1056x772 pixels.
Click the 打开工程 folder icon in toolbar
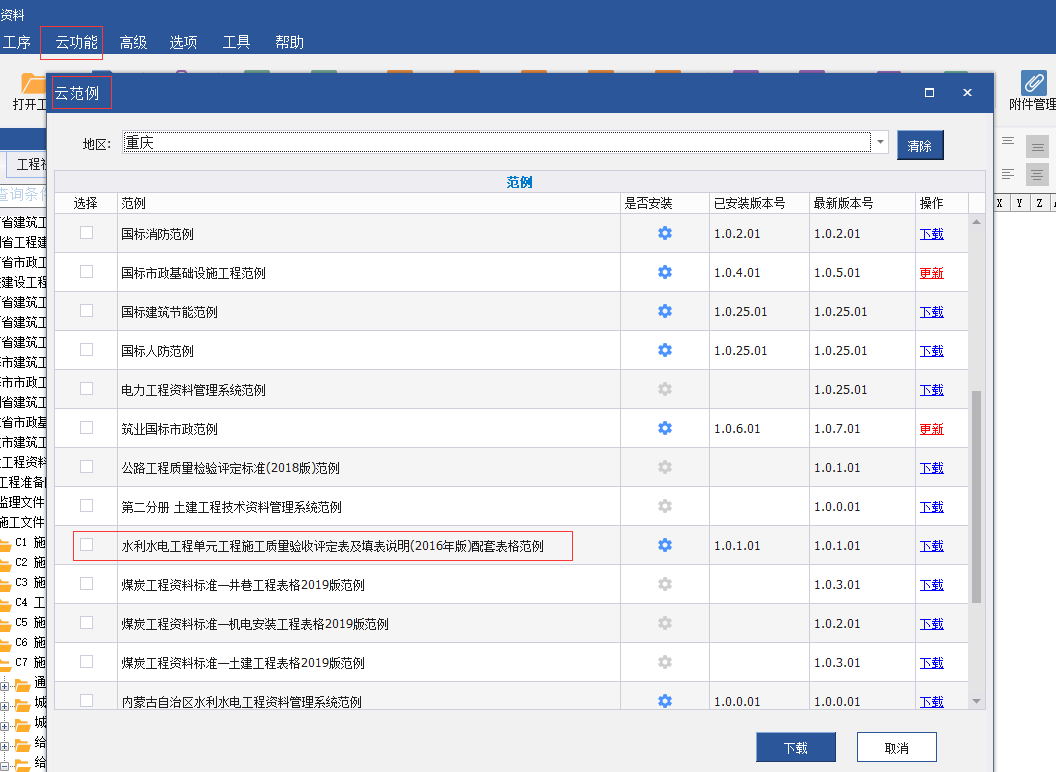coord(33,83)
